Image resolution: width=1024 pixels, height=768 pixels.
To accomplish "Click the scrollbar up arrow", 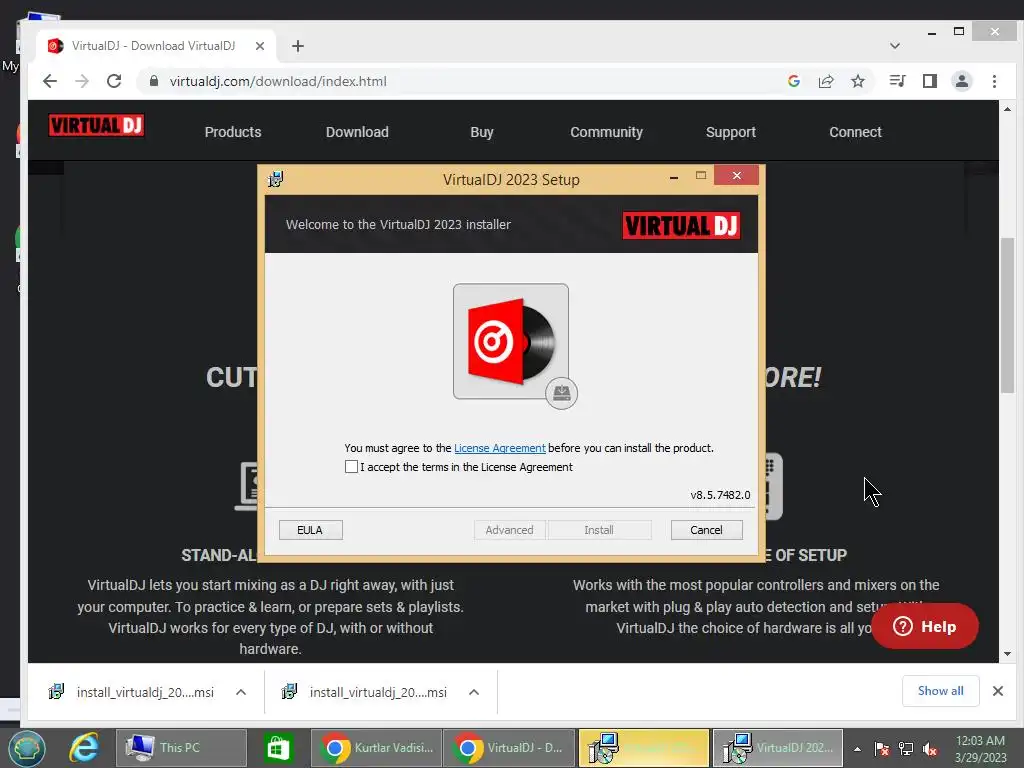I will point(1007,109).
